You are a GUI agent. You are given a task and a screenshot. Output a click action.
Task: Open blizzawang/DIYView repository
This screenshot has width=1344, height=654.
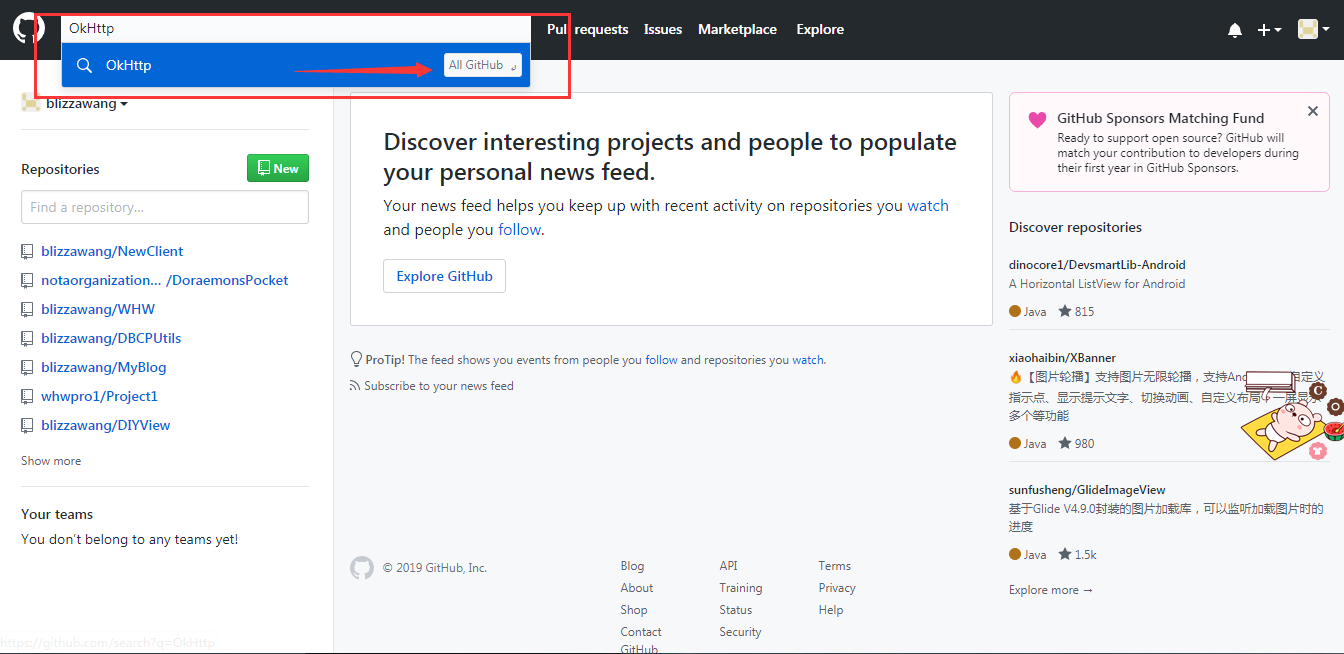(106, 425)
